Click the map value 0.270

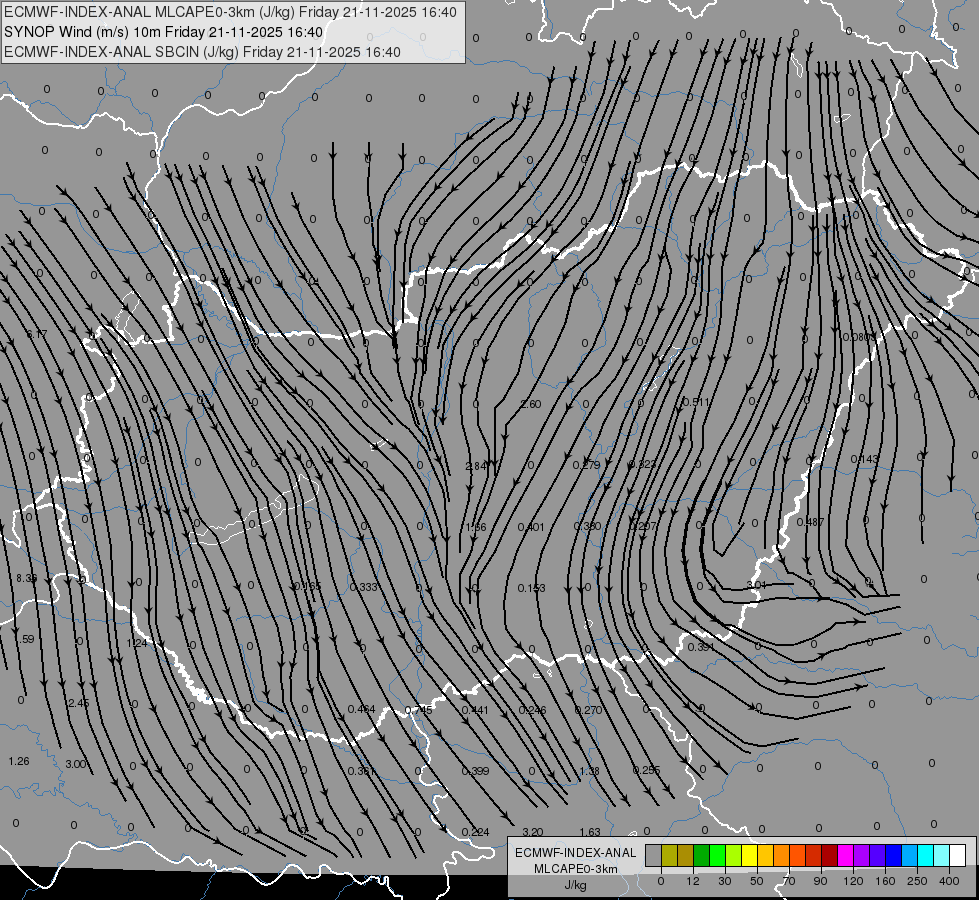click(x=588, y=710)
